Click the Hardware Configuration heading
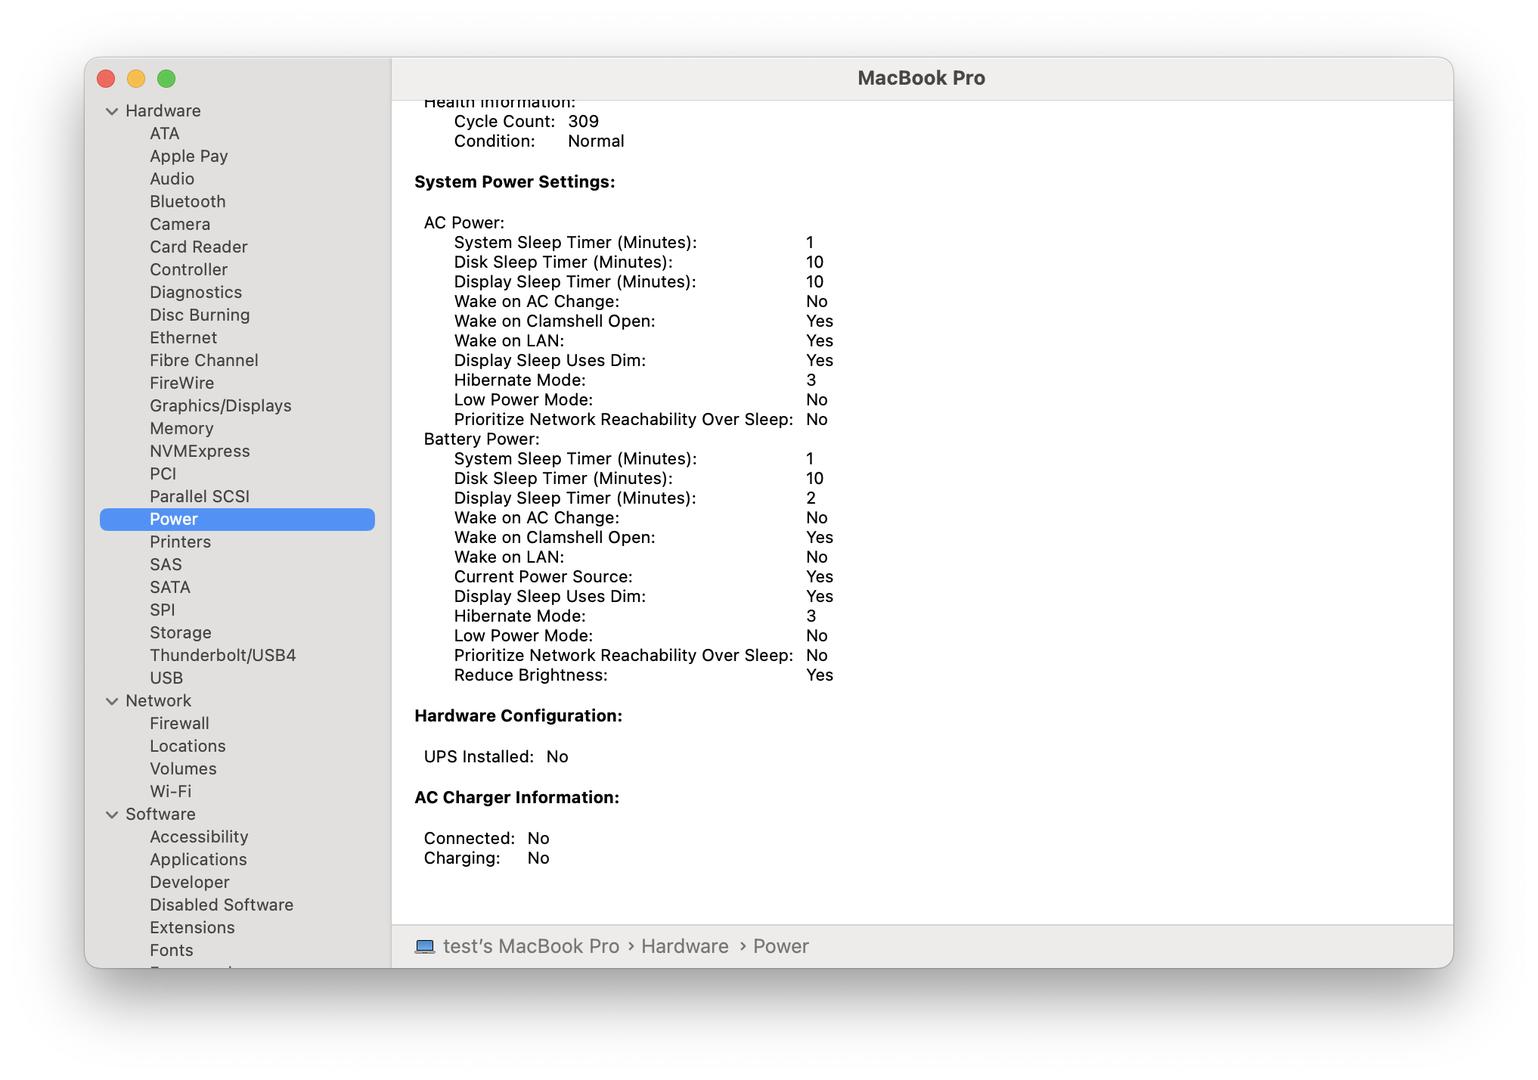This screenshot has width=1538, height=1080. pos(519,716)
